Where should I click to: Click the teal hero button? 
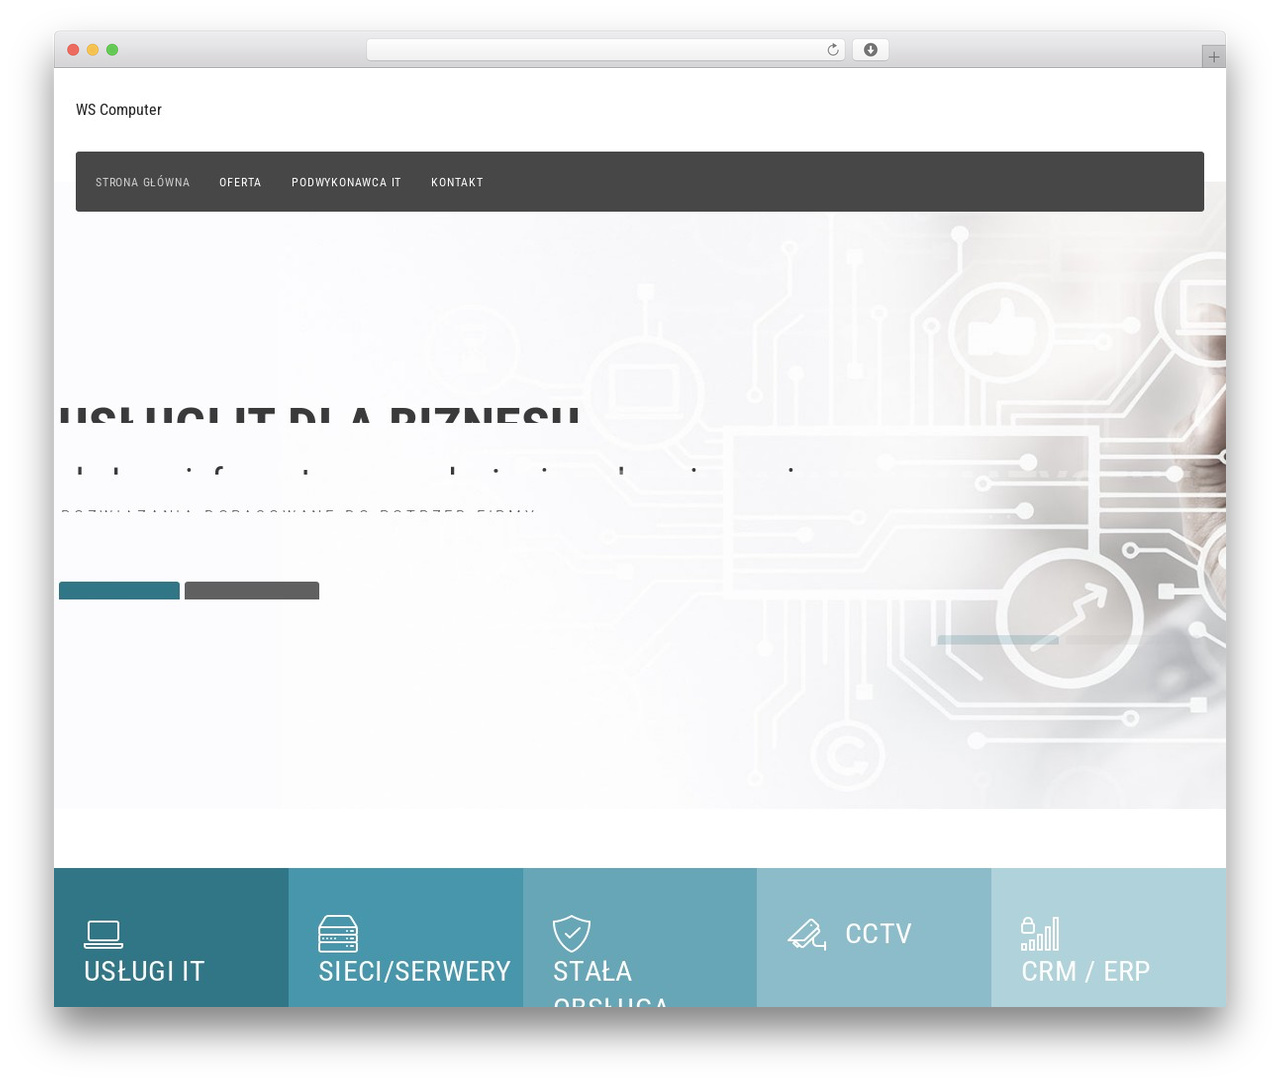tap(119, 591)
